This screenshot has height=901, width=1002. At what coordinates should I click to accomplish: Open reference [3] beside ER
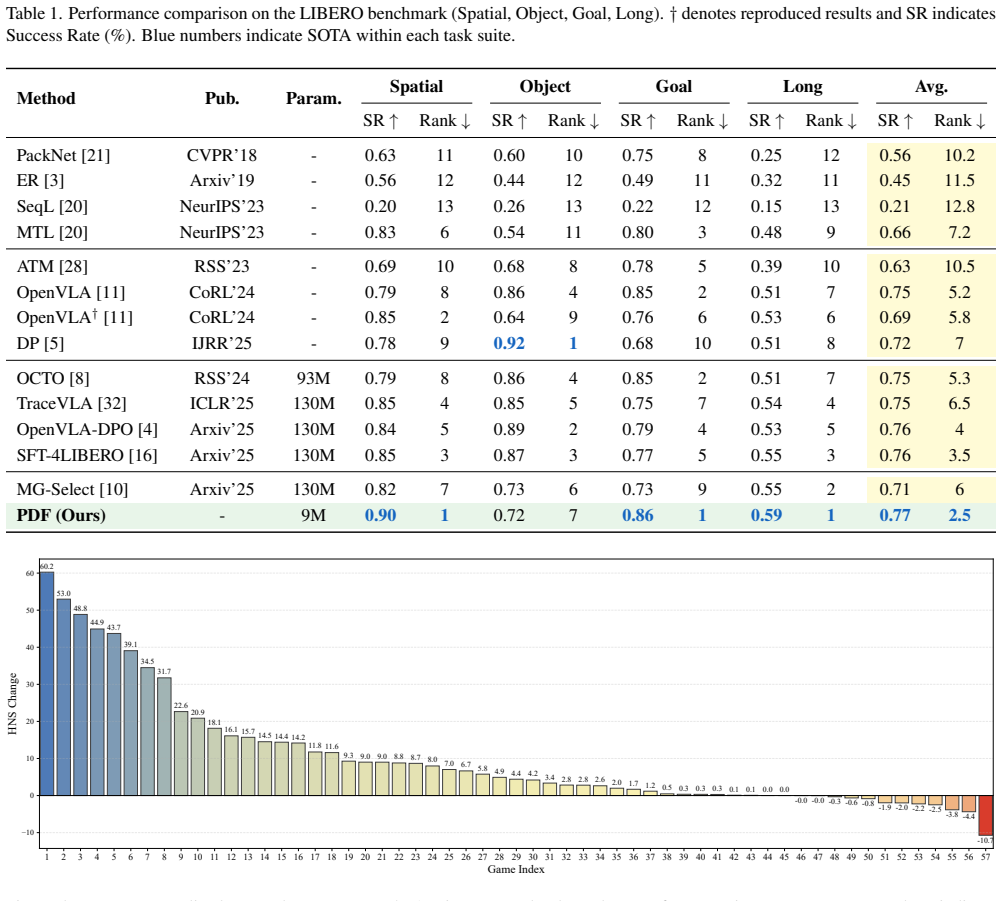coord(54,181)
